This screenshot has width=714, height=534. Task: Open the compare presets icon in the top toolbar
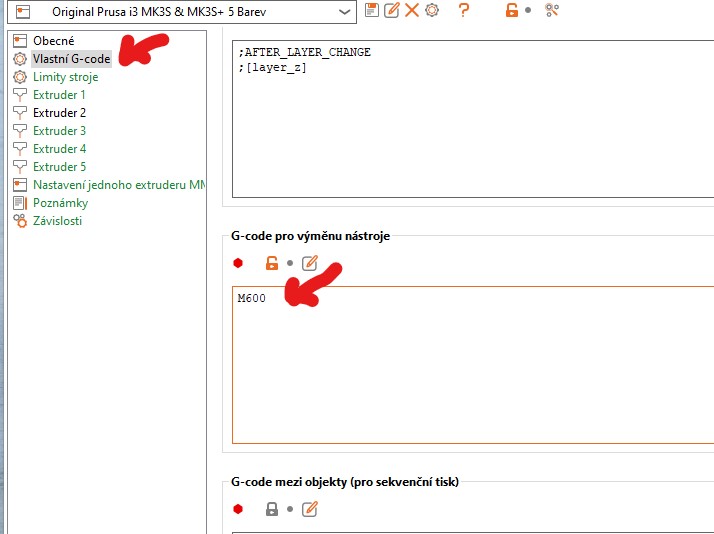coord(551,10)
